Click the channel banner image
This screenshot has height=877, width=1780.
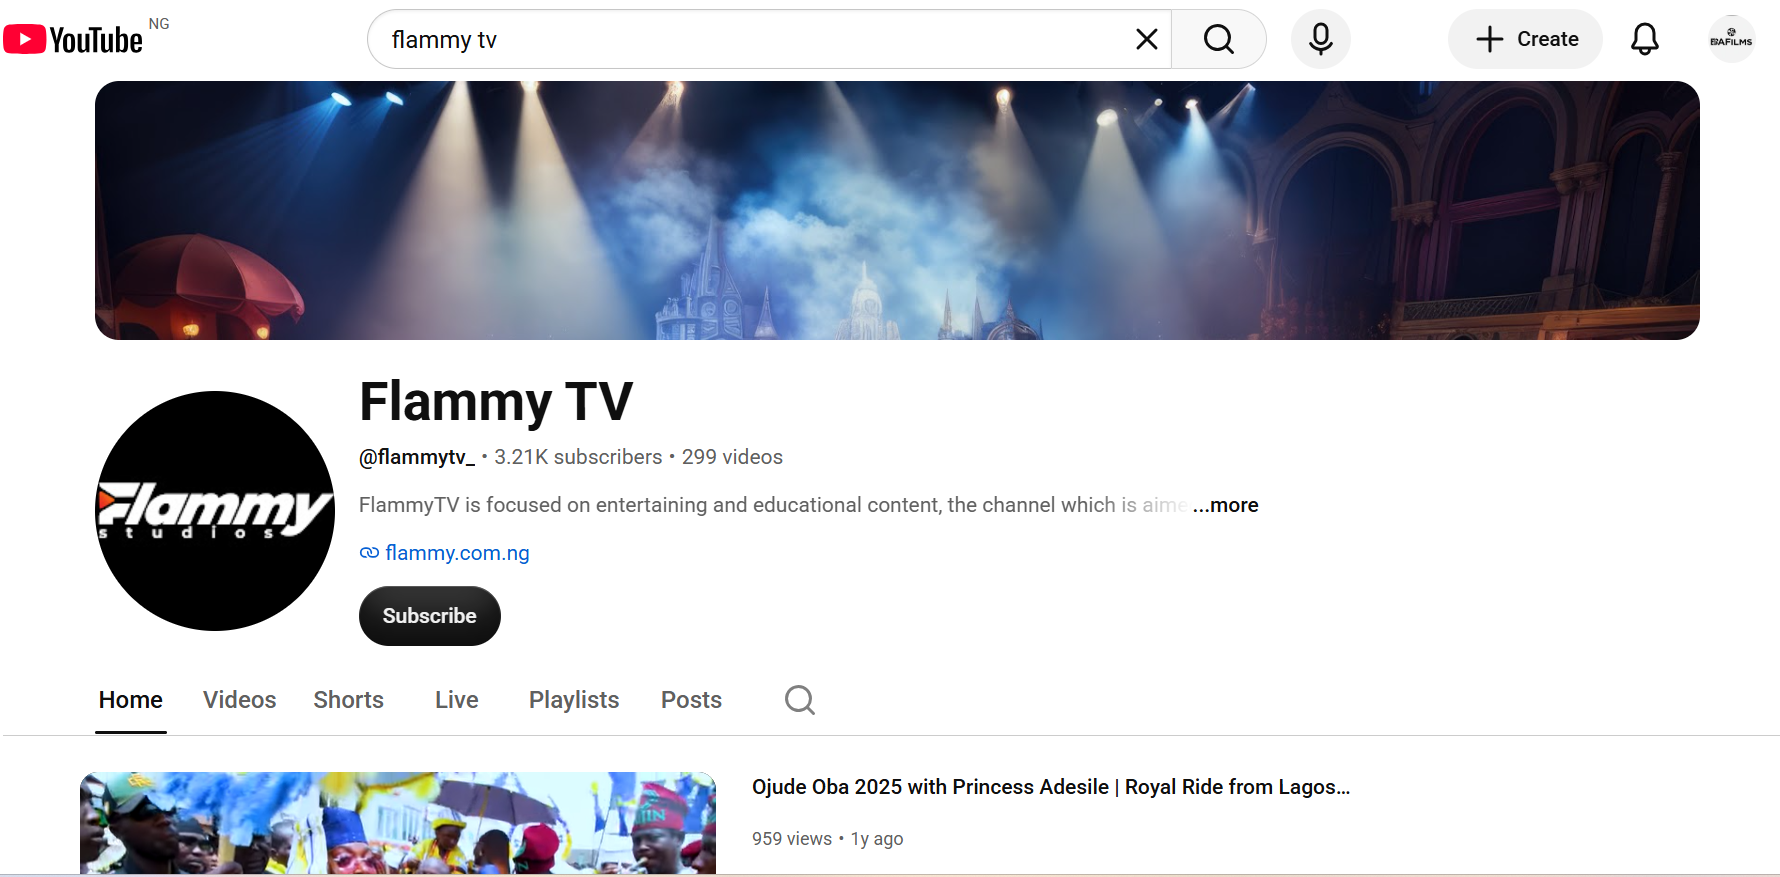click(x=897, y=210)
